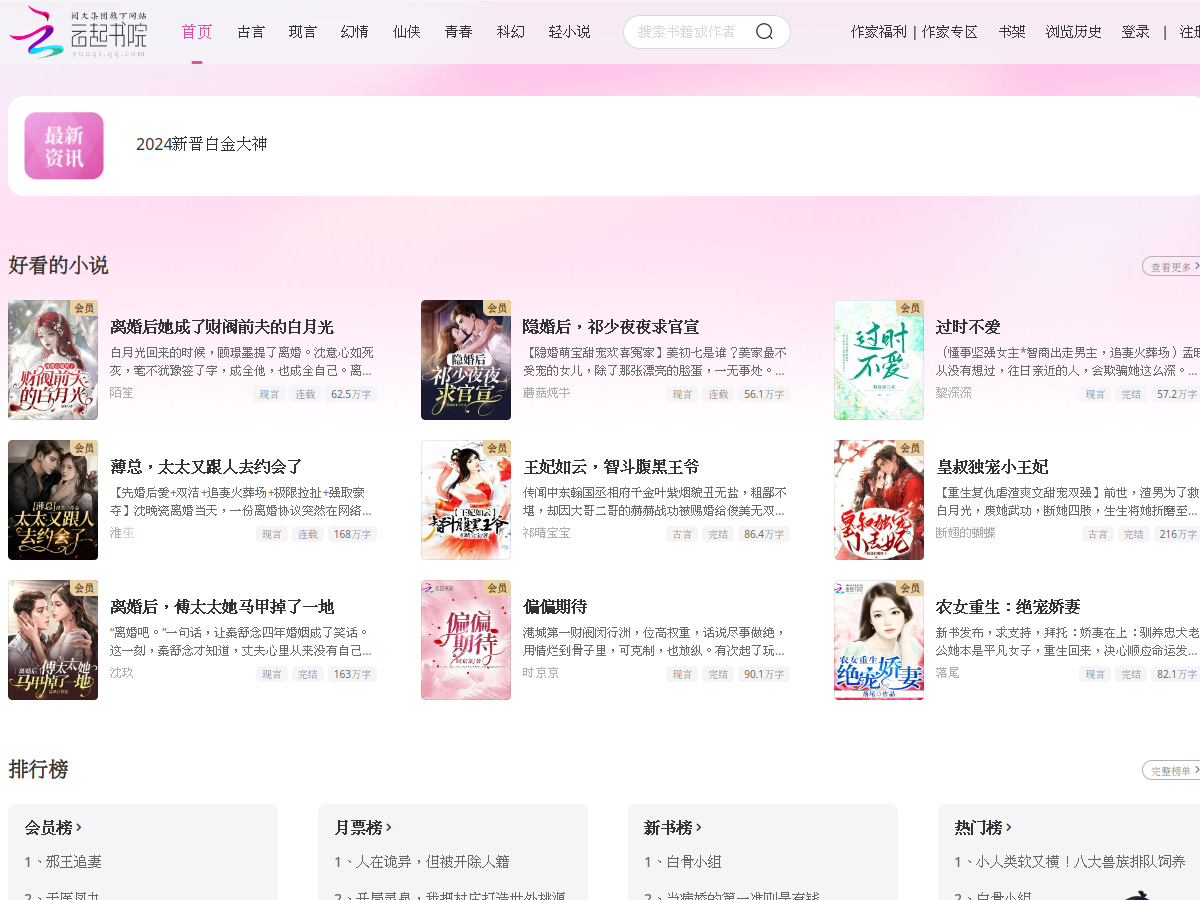This screenshot has width=1200, height=900.
Task: Open 白骨小组 in 新书榜
Action: (683, 861)
